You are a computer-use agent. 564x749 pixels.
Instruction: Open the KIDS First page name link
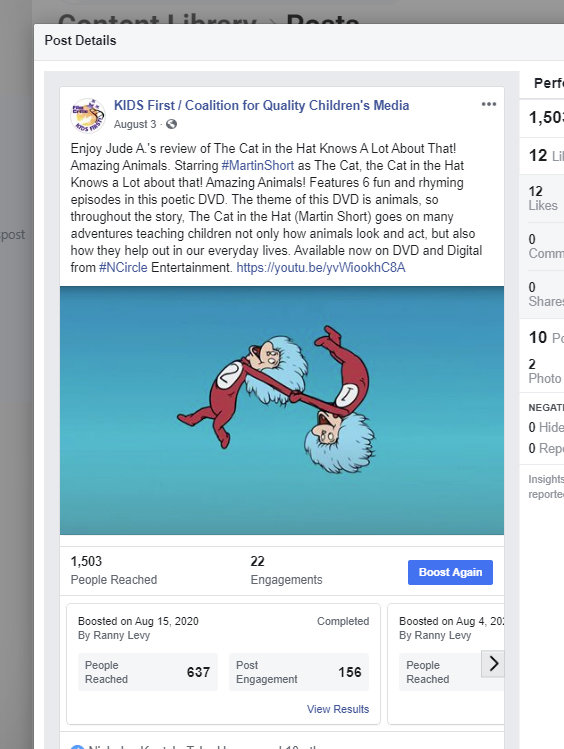pyautogui.click(x=261, y=105)
